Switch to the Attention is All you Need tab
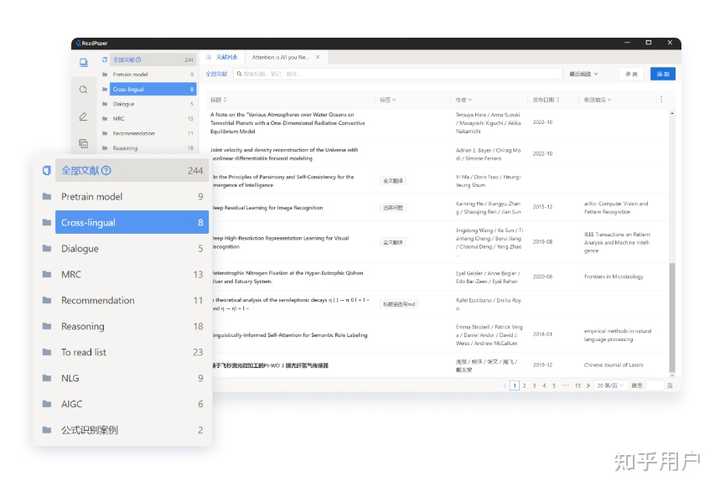 pos(280,57)
